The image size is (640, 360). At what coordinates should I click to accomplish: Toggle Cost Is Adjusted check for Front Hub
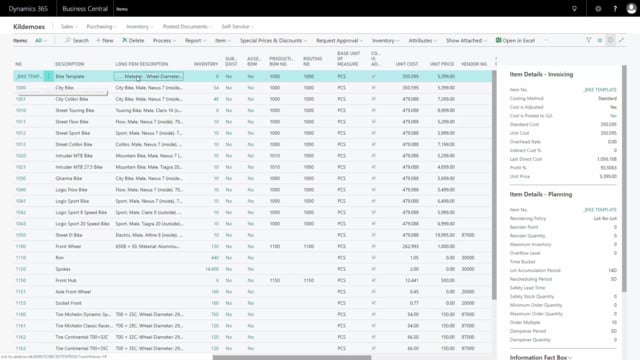click(373, 280)
